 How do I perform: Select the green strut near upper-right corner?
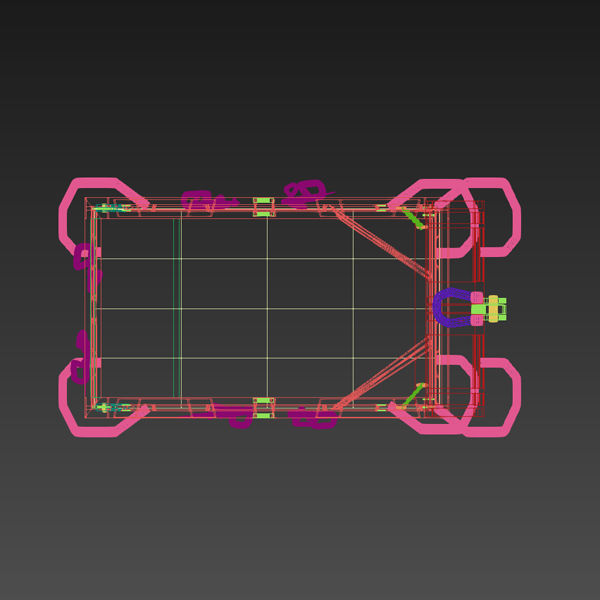pos(412,218)
